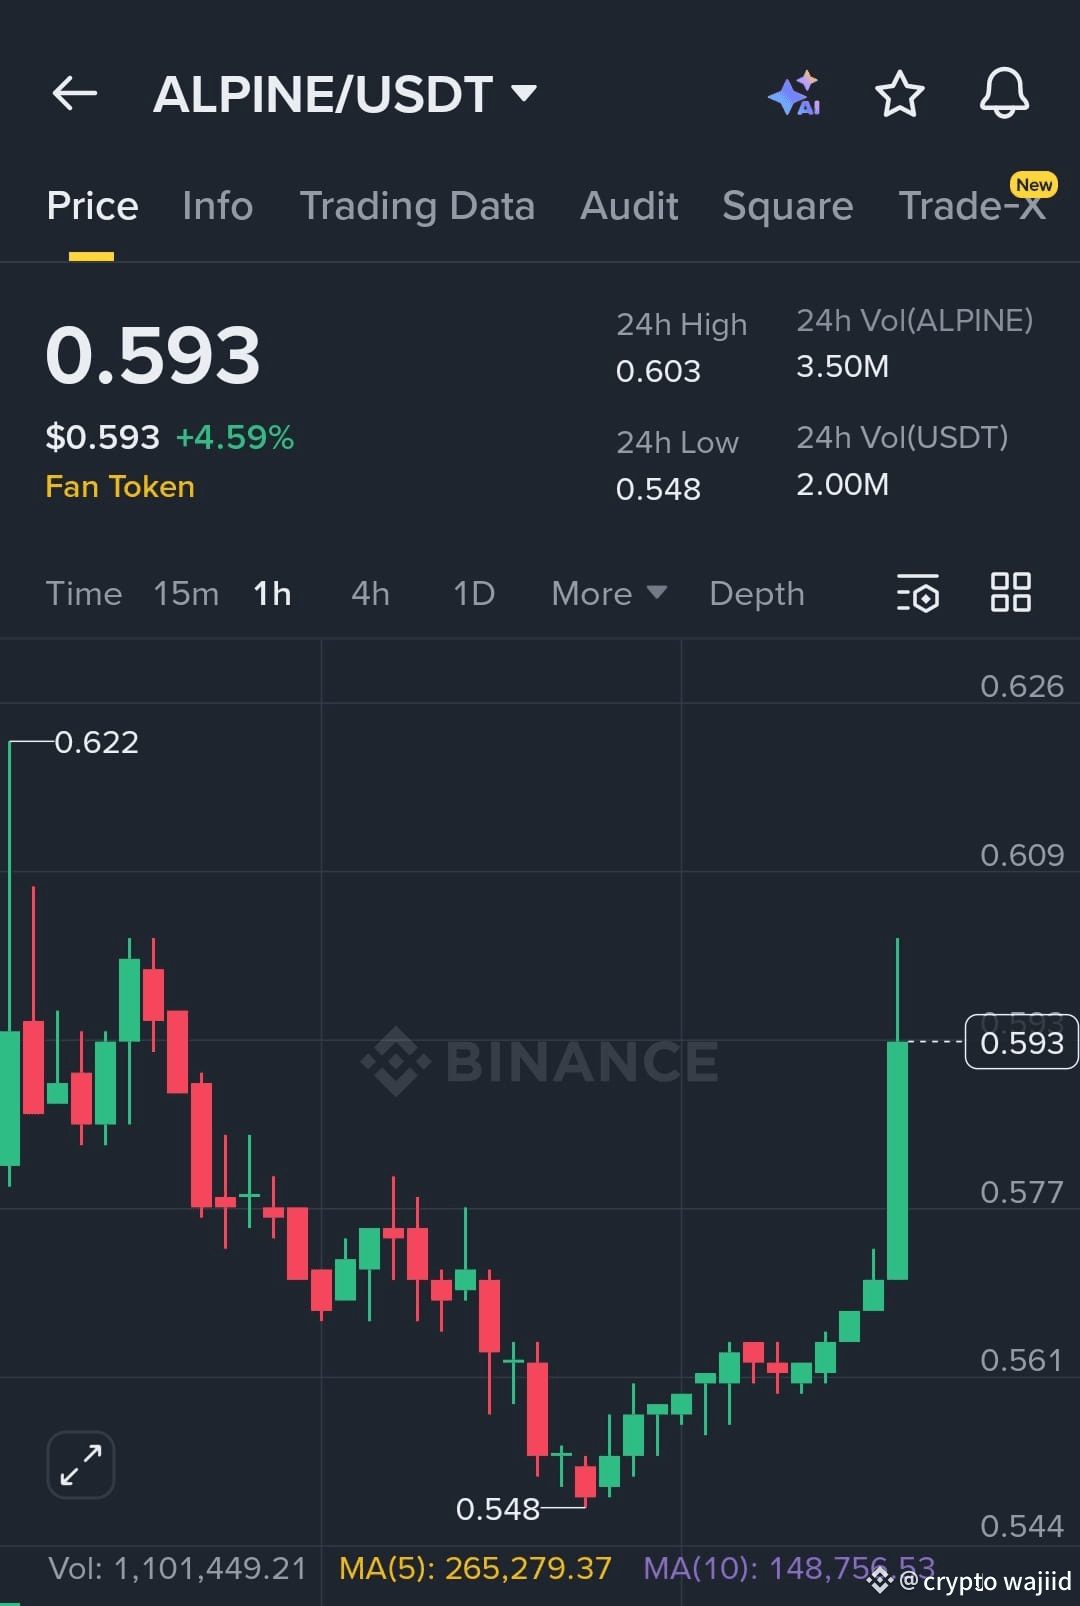This screenshot has width=1080, height=1606.
Task: Expand chart to fullscreen
Action: tap(81, 1465)
